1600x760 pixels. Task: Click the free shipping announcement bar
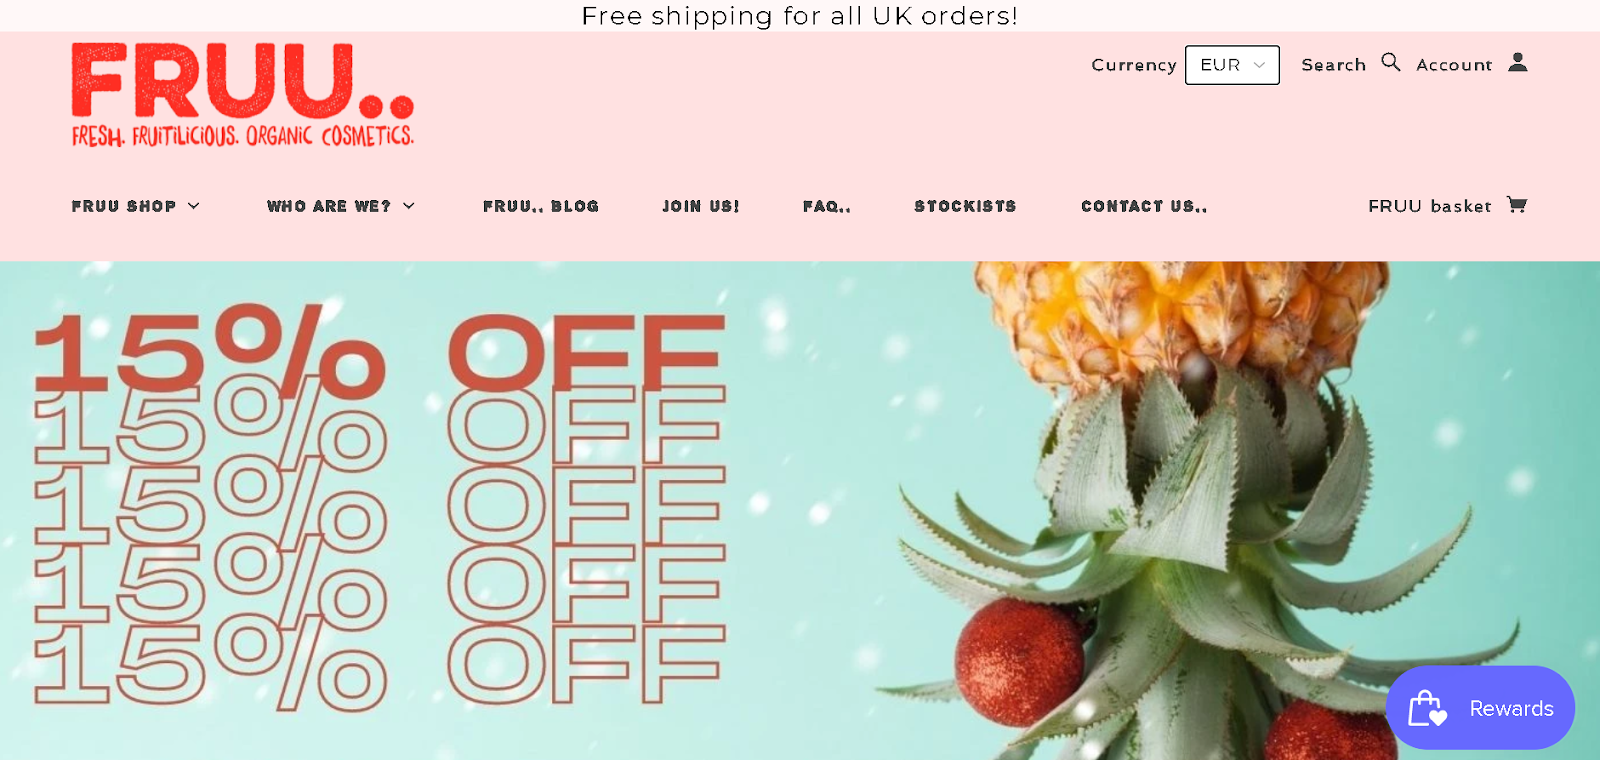[x=800, y=16]
